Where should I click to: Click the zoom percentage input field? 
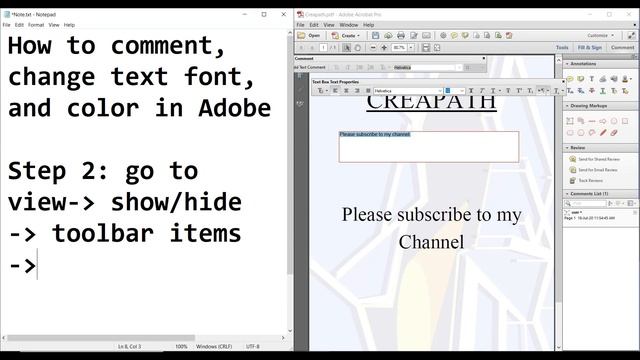400,48
